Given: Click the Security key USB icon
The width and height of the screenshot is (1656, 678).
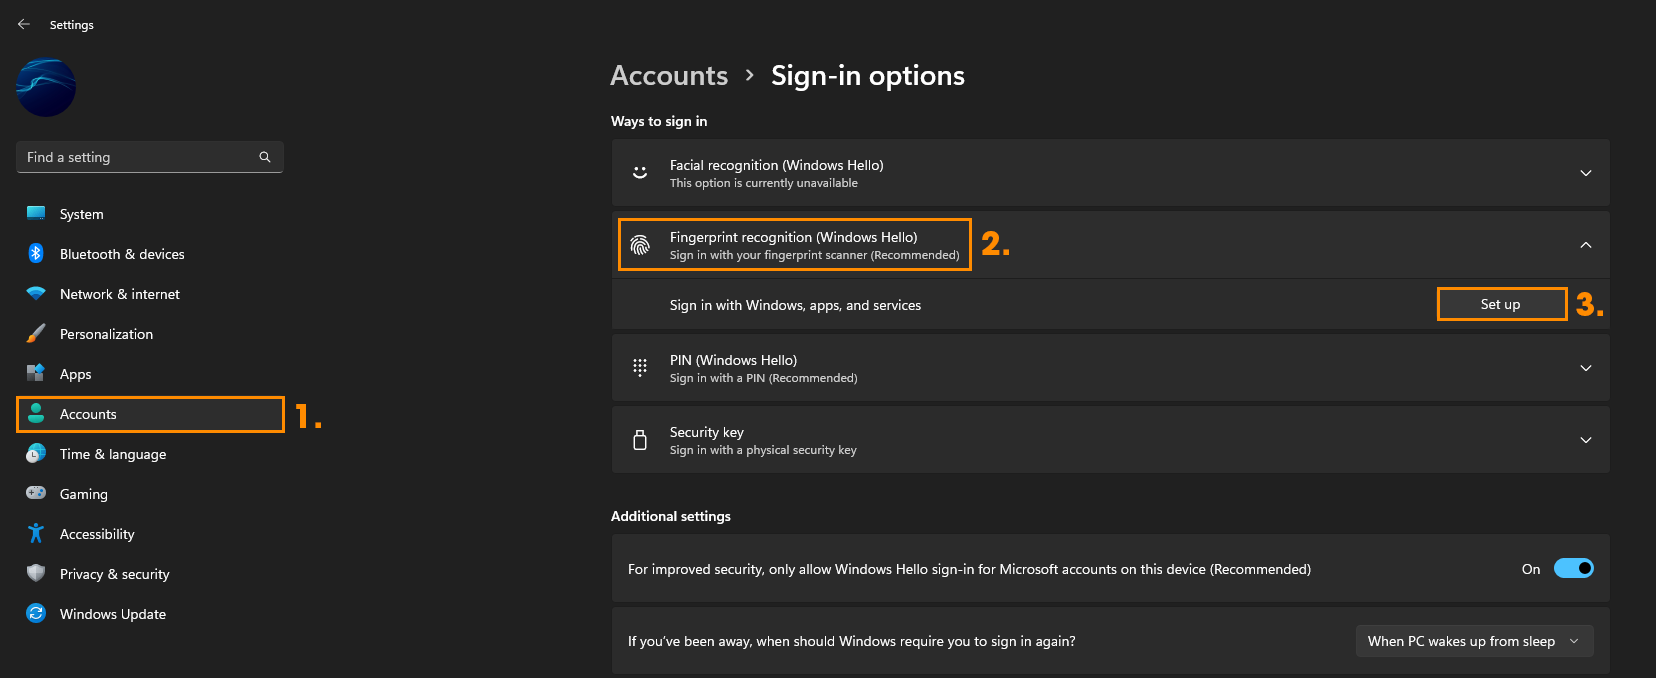Looking at the screenshot, I should click(640, 440).
